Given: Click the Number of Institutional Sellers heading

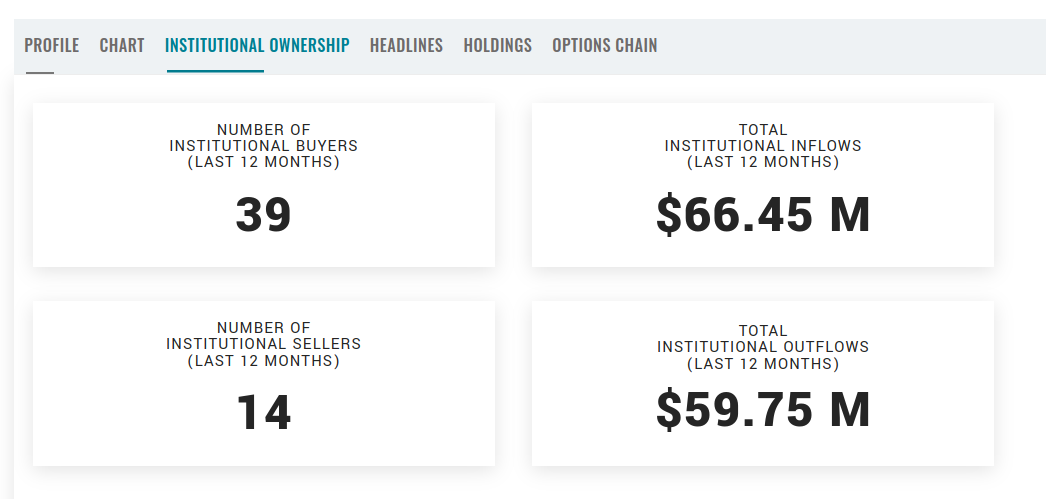Looking at the screenshot, I should (x=264, y=335).
